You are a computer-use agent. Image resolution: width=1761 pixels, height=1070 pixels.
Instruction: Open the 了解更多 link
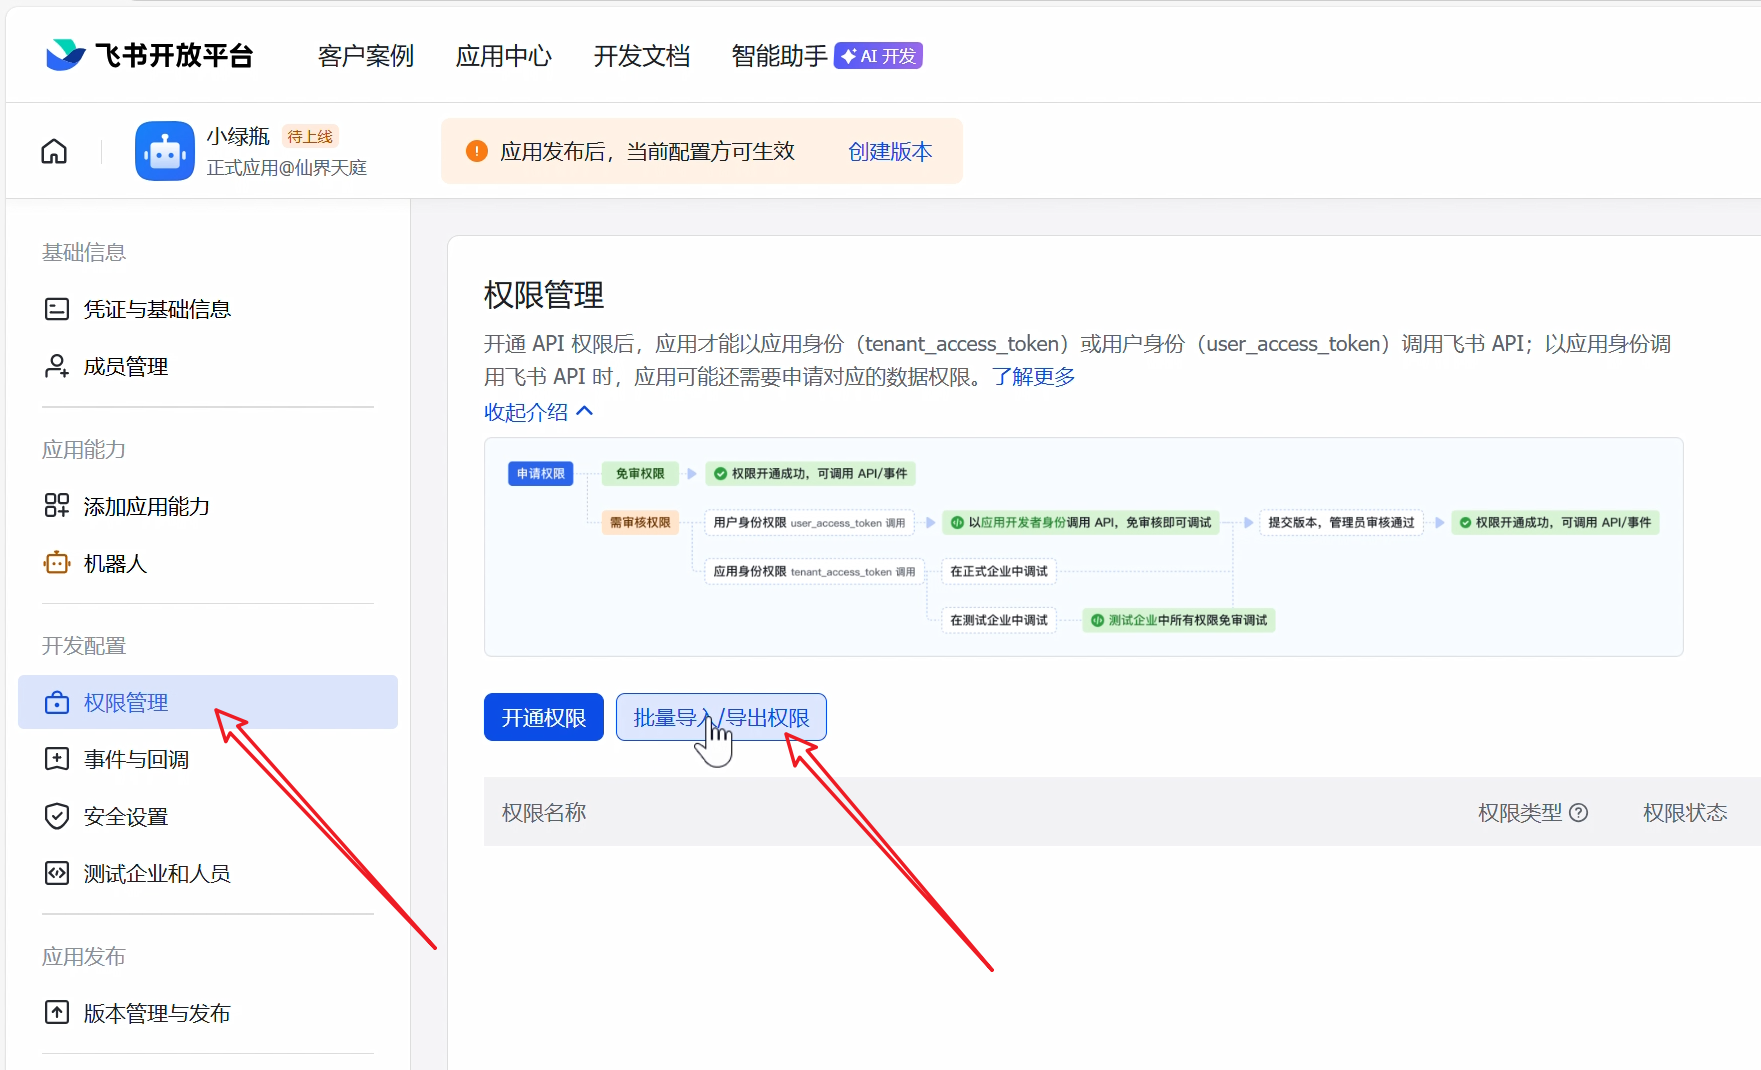(1034, 377)
